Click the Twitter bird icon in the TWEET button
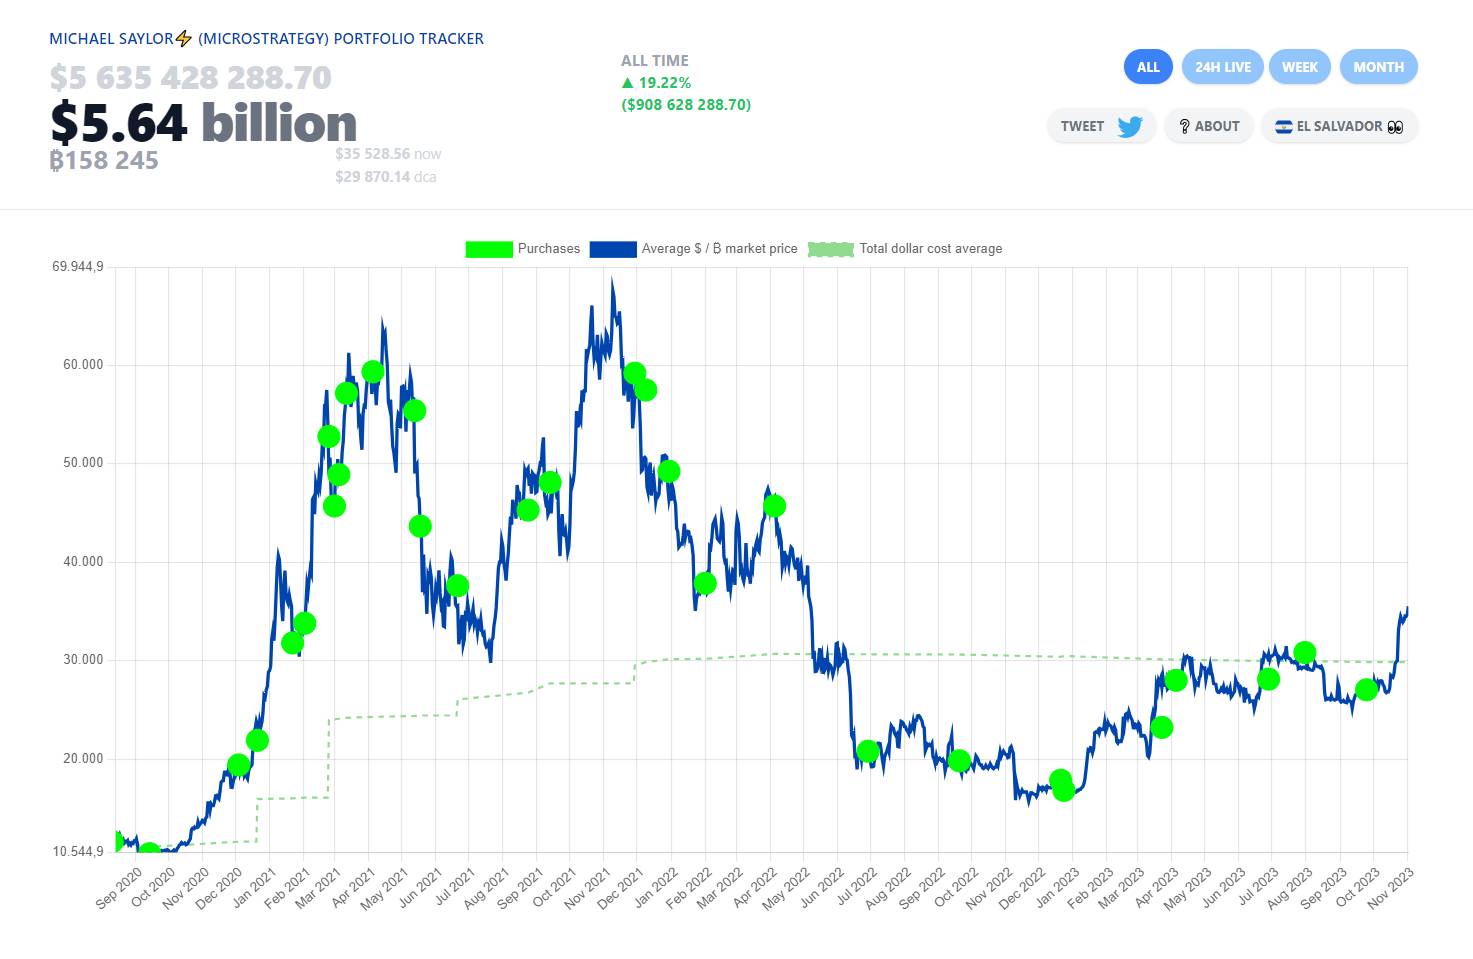 (1130, 127)
